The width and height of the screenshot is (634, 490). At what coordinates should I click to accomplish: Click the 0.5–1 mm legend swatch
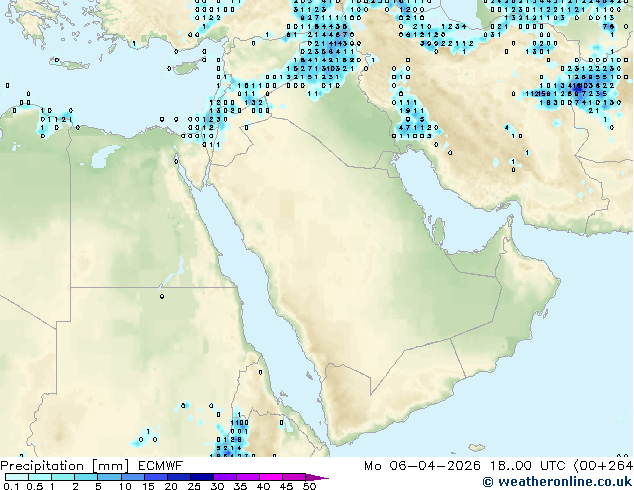pos(40,477)
